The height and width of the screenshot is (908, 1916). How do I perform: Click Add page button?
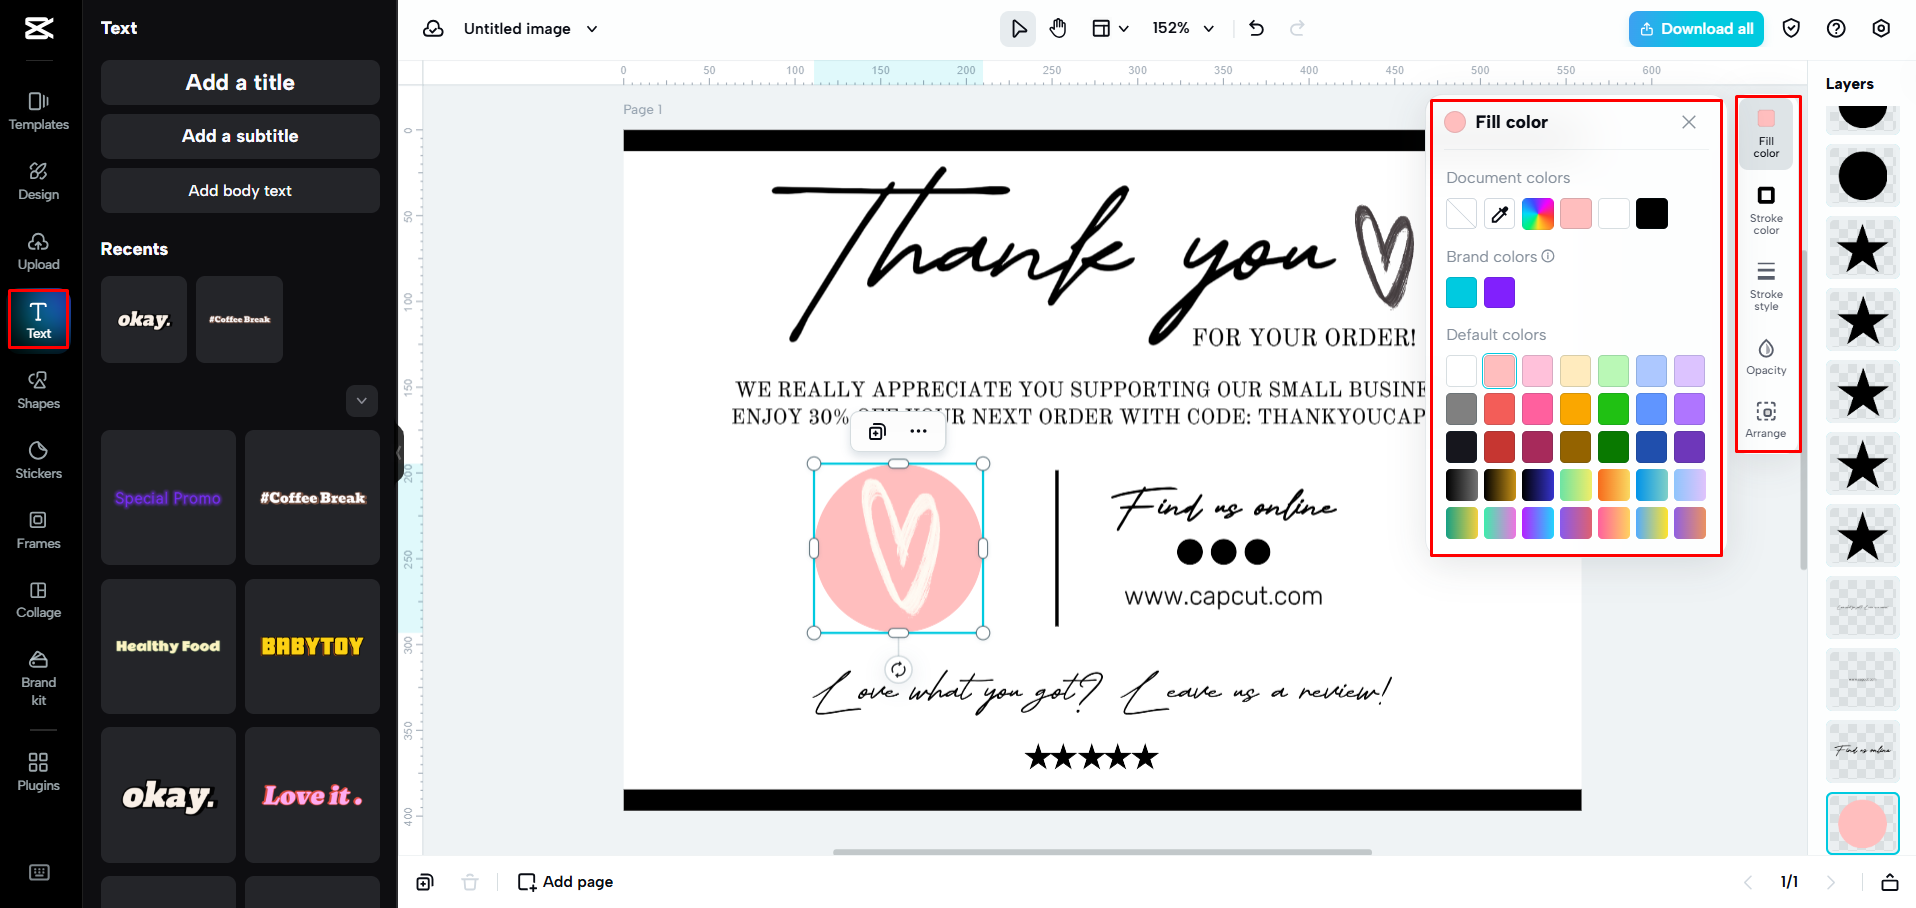[565, 882]
